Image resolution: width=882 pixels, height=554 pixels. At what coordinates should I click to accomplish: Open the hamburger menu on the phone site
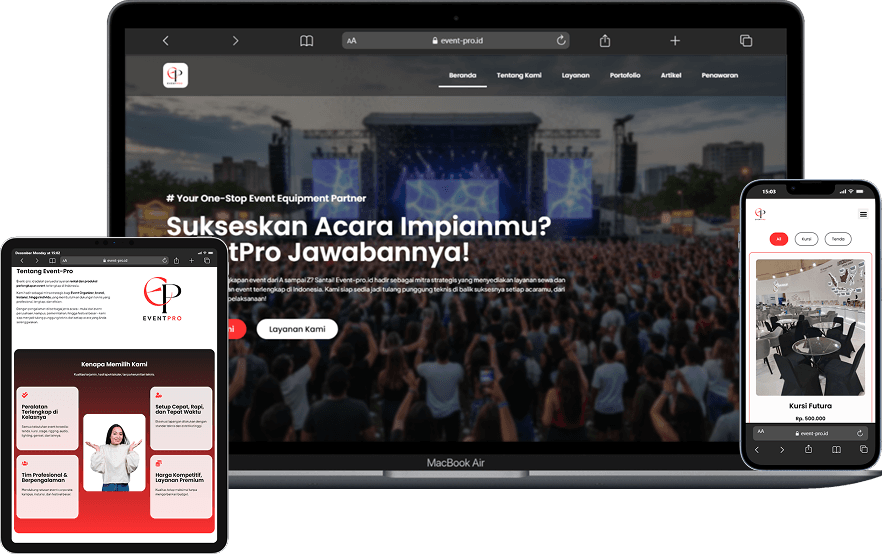(863, 214)
